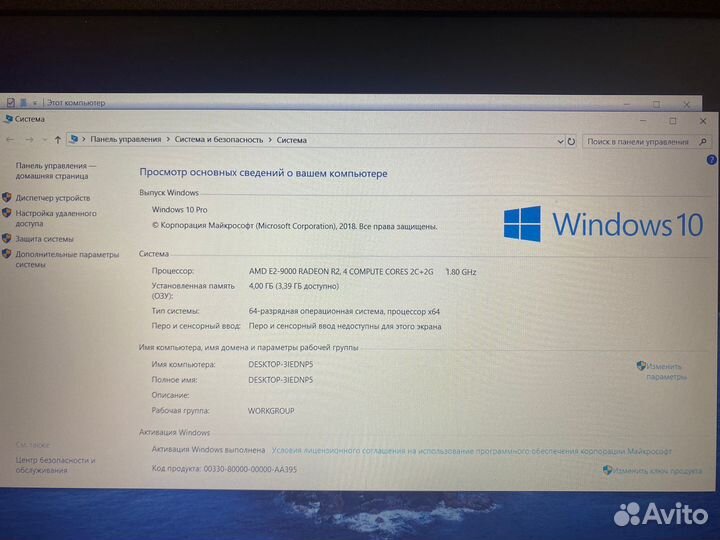The height and width of the screenshot is (540, 720).
Task: Open quick access toolbar dropdown in Этот компьютер
Action: click(35, 103)
